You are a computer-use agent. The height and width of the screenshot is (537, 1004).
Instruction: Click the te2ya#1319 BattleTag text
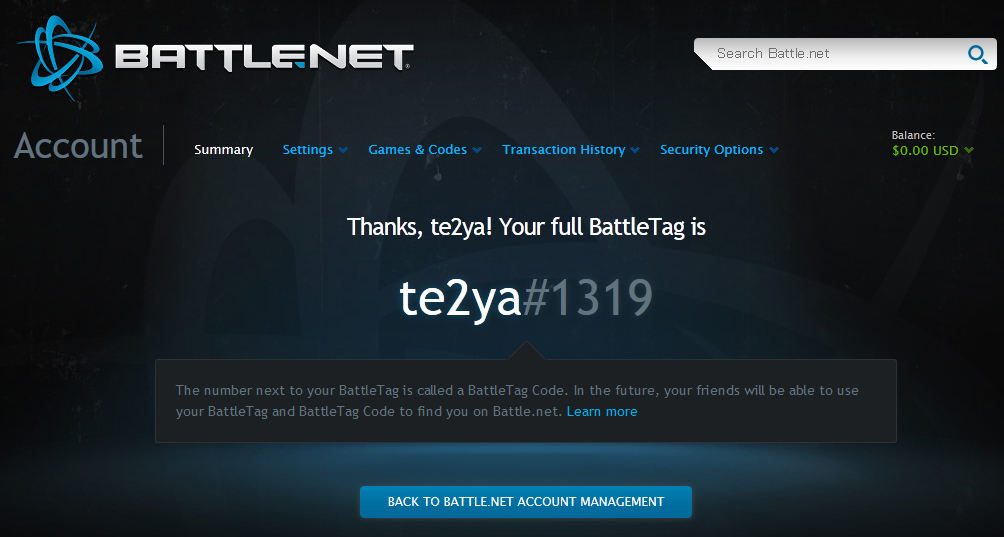[526, 298]
